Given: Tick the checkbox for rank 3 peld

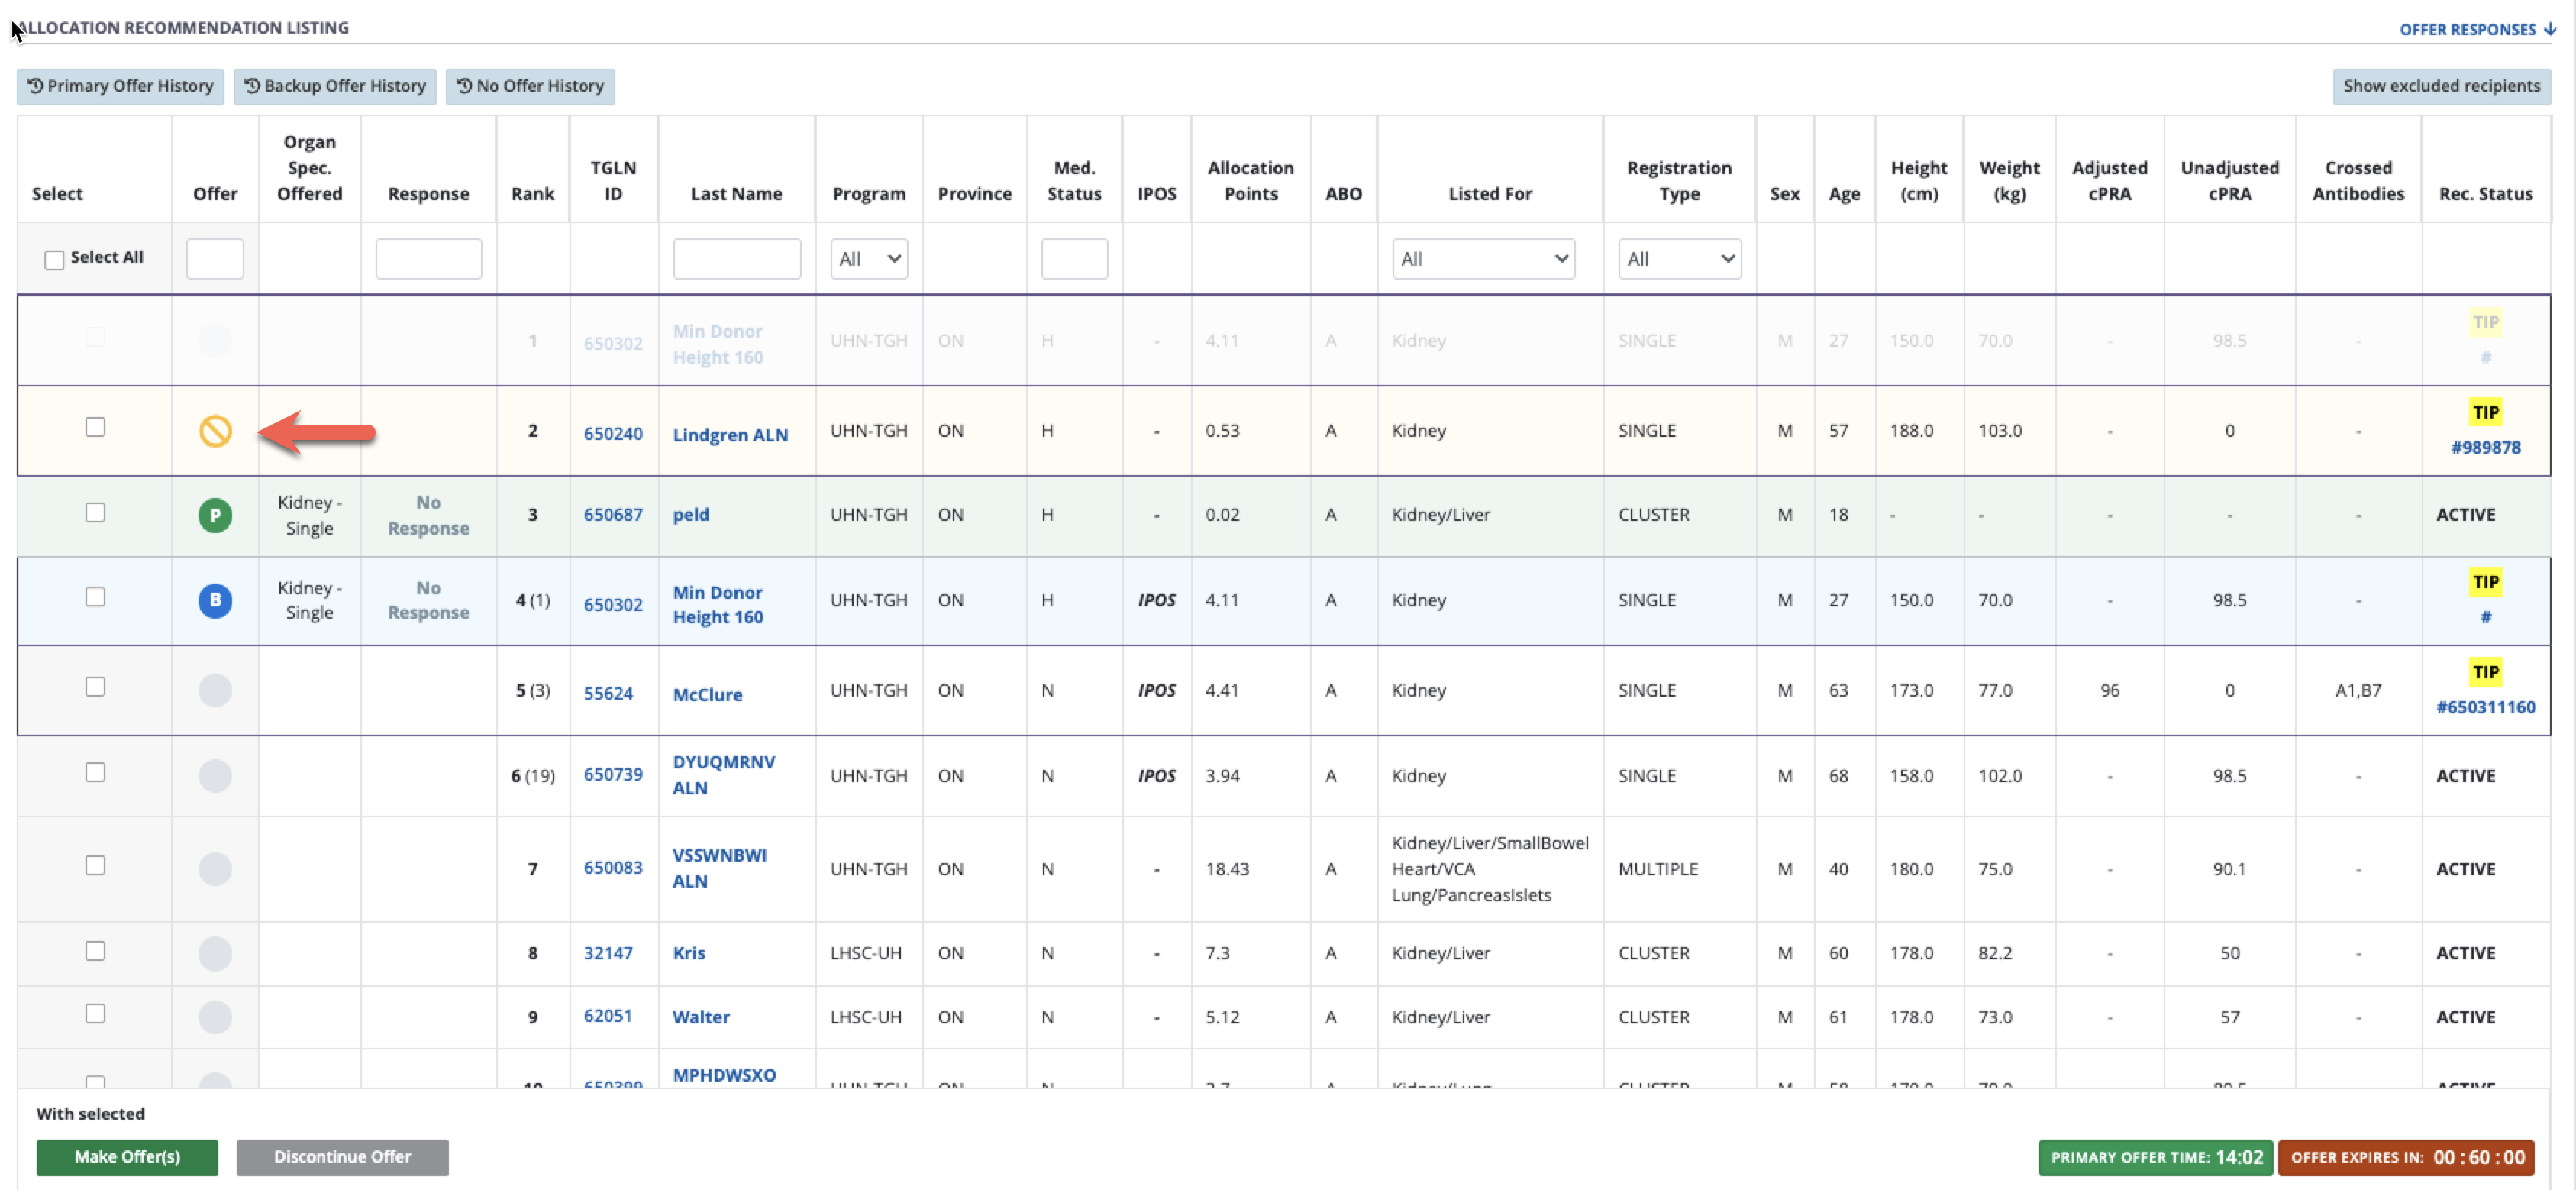Looking at the screenshot, I should tap(95, 513).
